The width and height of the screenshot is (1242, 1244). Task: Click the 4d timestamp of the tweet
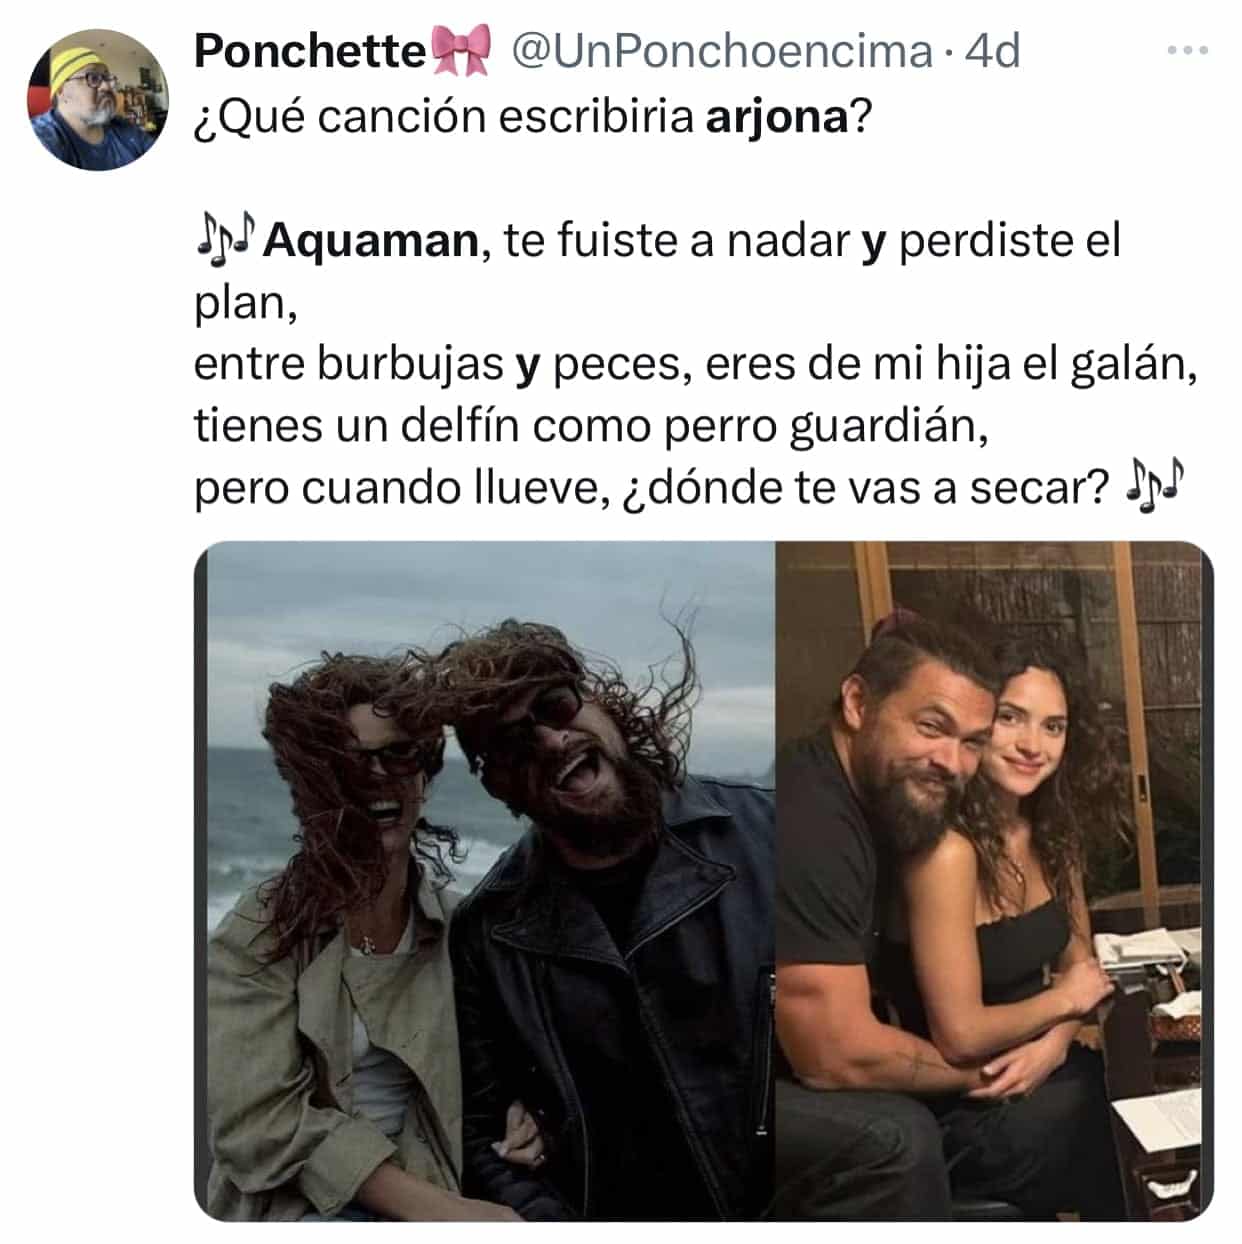(991, 51)
